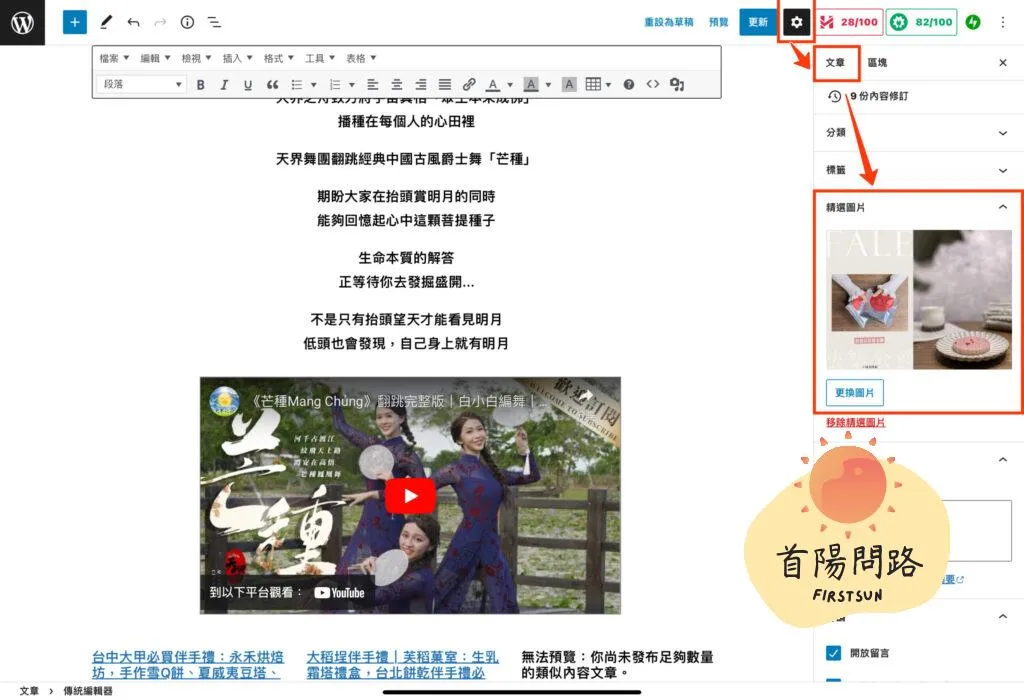Toggle bold formatting in classic toolbar
The image size is (1024, 700).
click(200, 85)
